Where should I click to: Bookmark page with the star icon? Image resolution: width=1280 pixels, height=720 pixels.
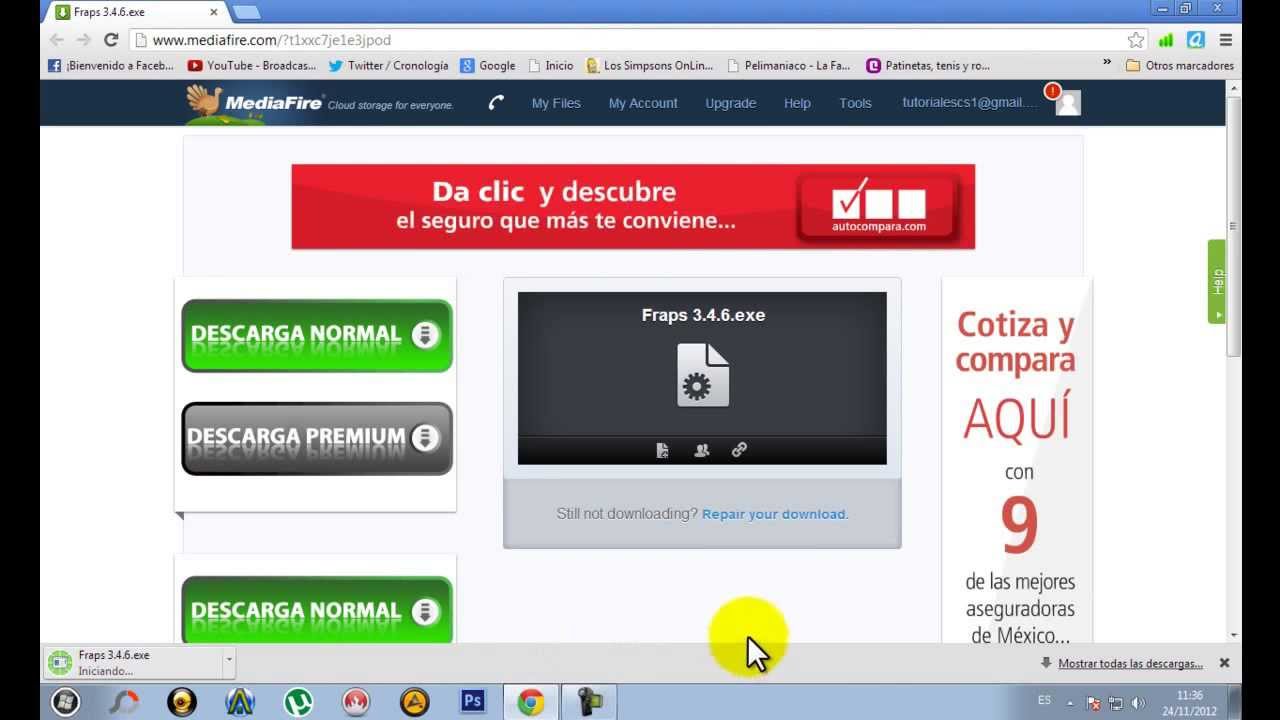click(x=1136, y=40)
